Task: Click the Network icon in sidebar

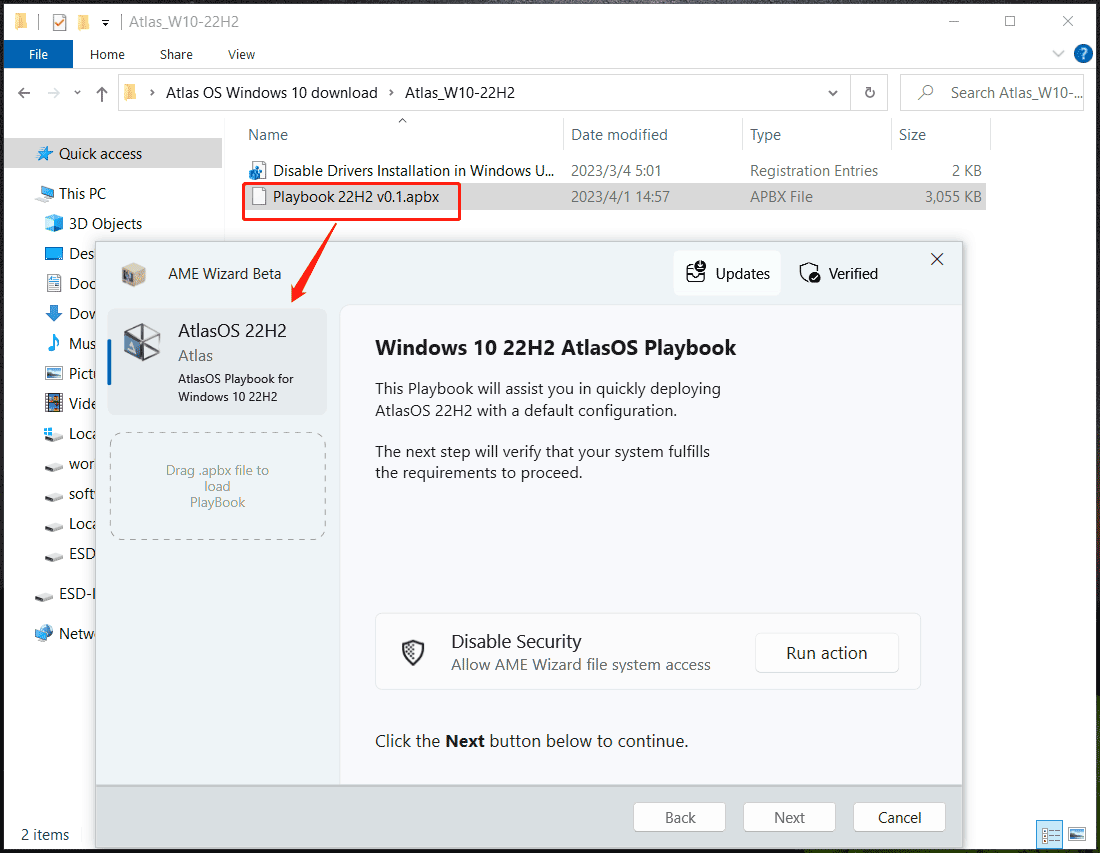Action: [x=44, y=633]
